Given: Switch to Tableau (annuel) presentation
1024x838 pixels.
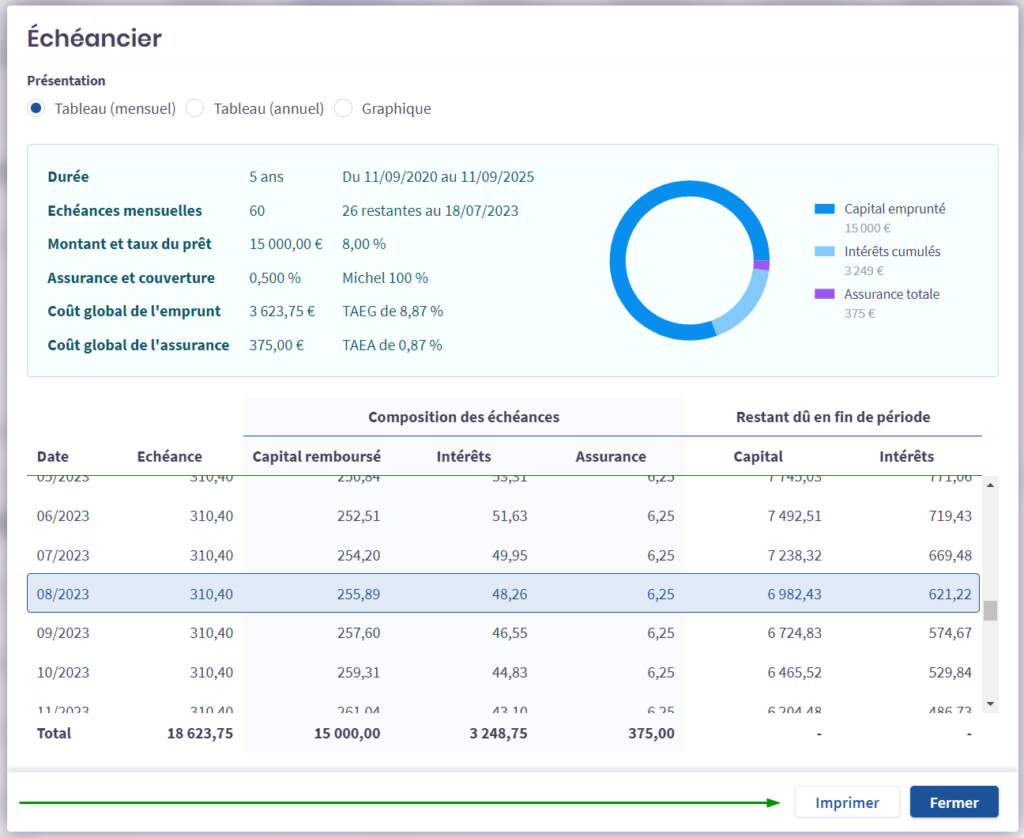Looking at the screenshot, I should pyautogui.click(x=196, y=108).
